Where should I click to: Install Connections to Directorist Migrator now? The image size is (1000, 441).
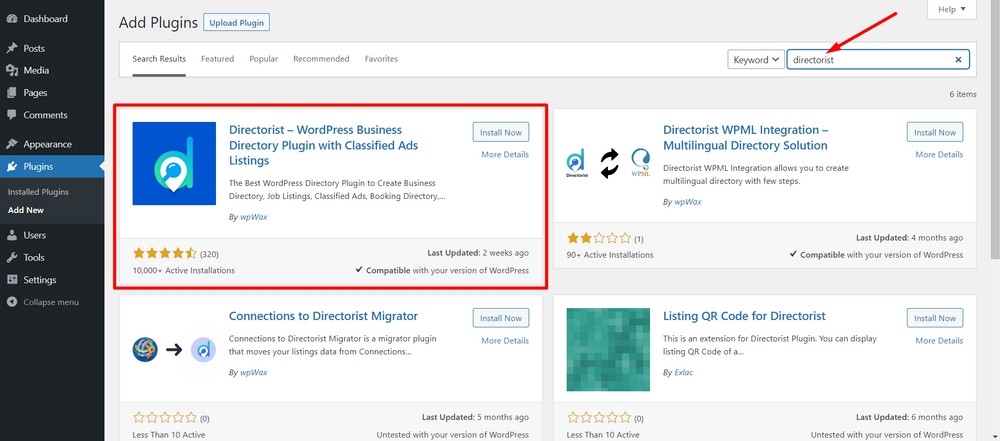pyautogui.click(x=501, y=318)
